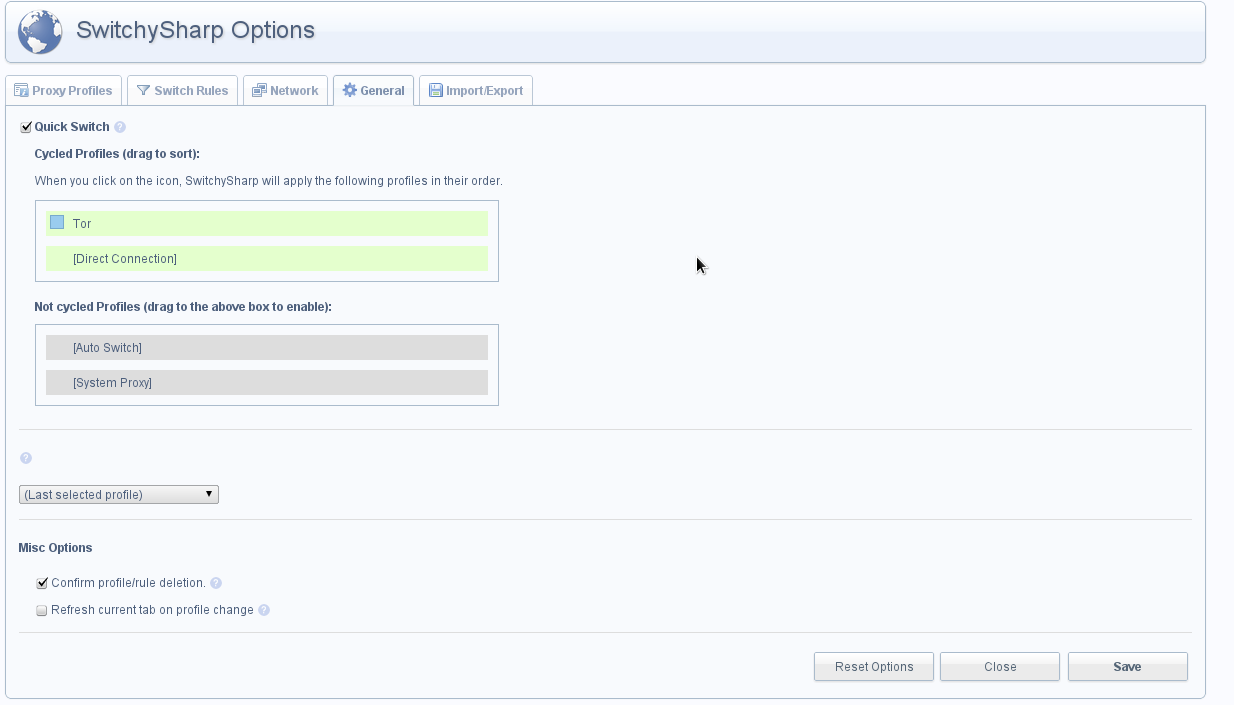Image resolution: width=1234 pixels, height=705 pixels.
Task: Switch to the Switch Rules tab
Action: point(183,90)
